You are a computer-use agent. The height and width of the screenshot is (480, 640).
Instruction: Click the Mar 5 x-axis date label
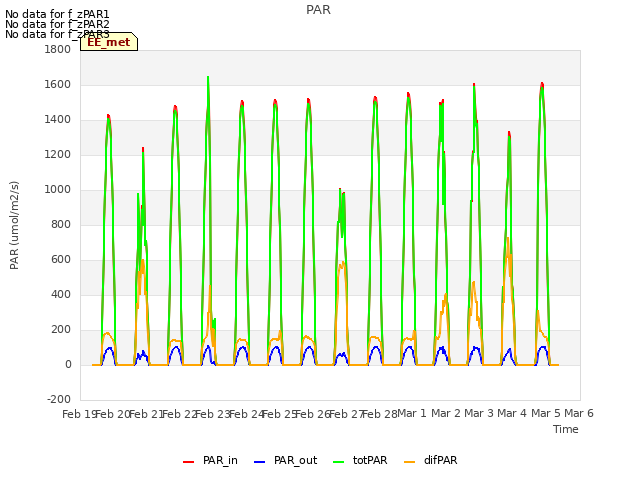coord(546,413)
